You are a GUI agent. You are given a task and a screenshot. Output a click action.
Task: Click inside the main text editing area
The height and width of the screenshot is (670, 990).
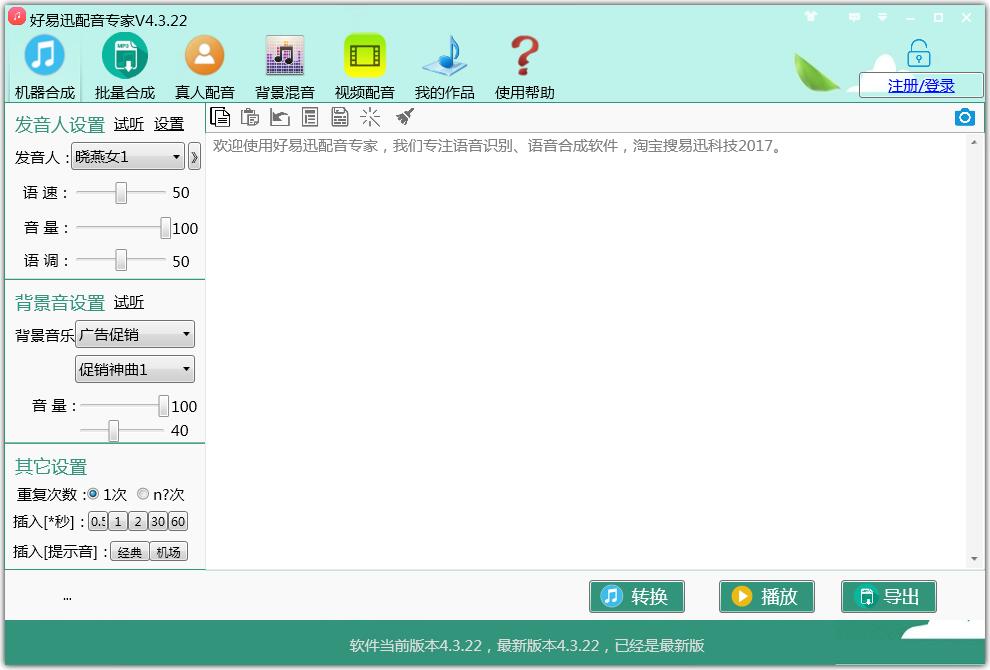click(585, 350)
